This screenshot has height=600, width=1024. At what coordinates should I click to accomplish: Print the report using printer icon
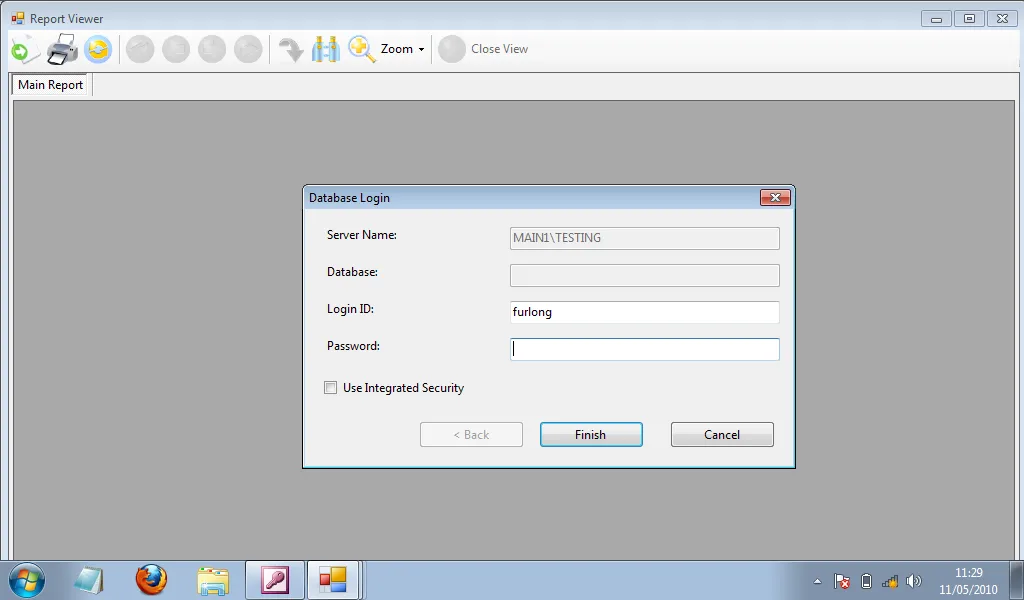[x=62, y=50]
